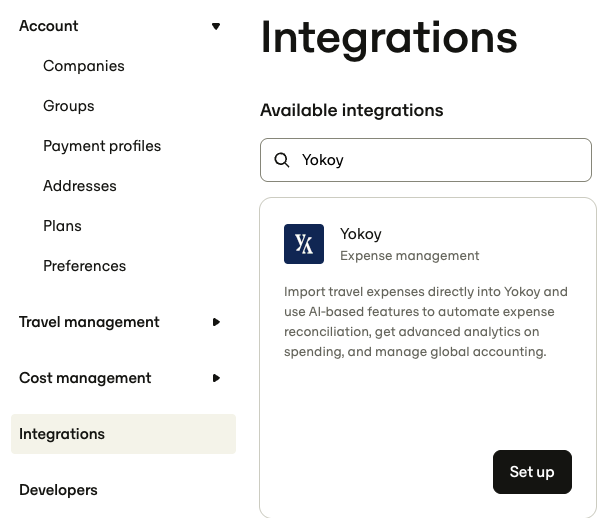The image size is (601, 518).
Task: Select Integrations in the sidebar
Action: (123, 434)
